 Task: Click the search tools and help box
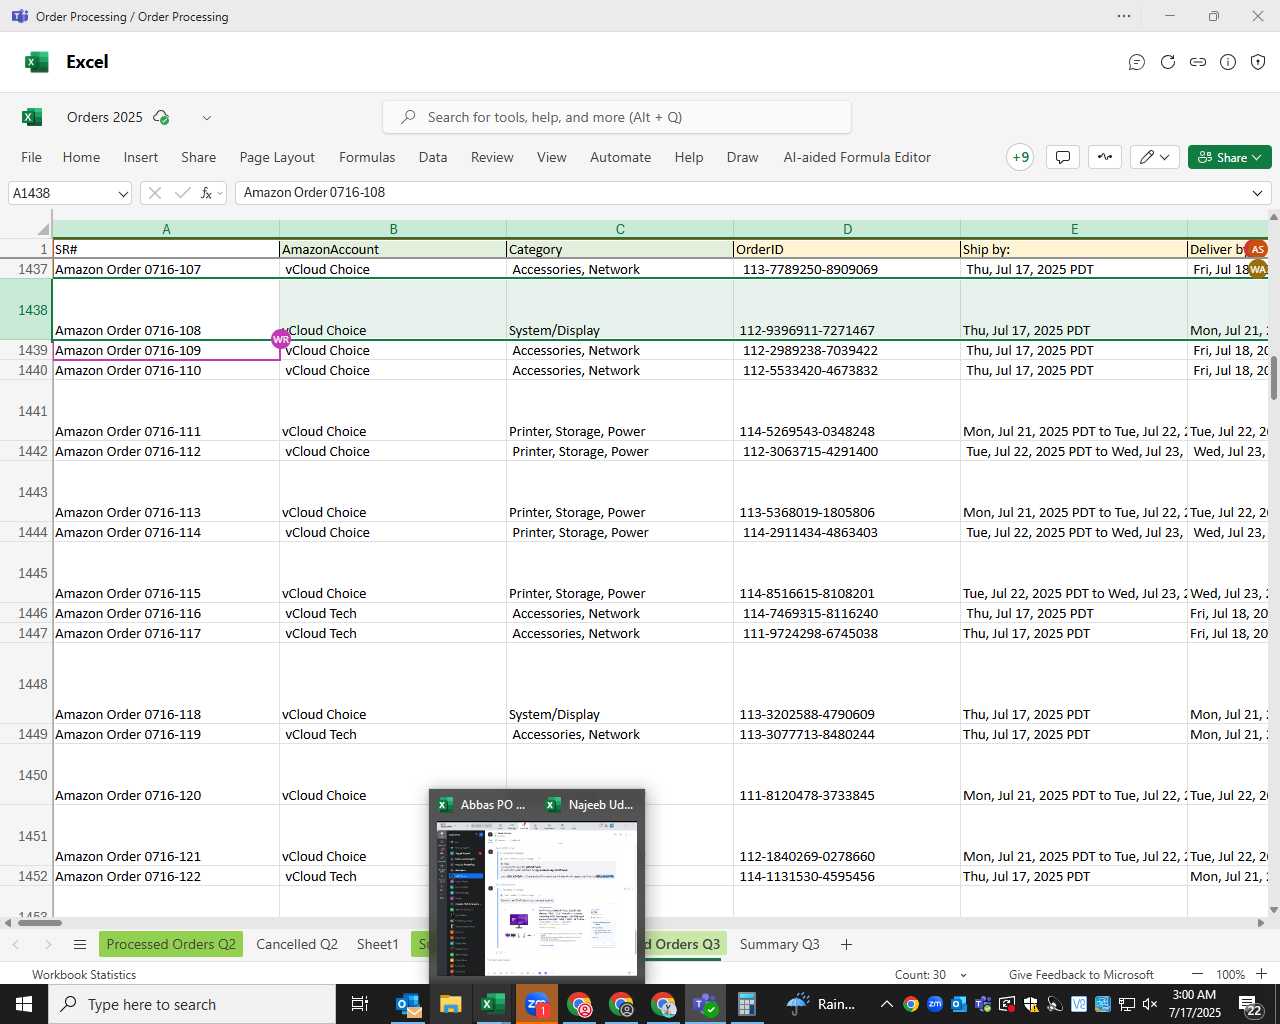[x=617, y=117]
